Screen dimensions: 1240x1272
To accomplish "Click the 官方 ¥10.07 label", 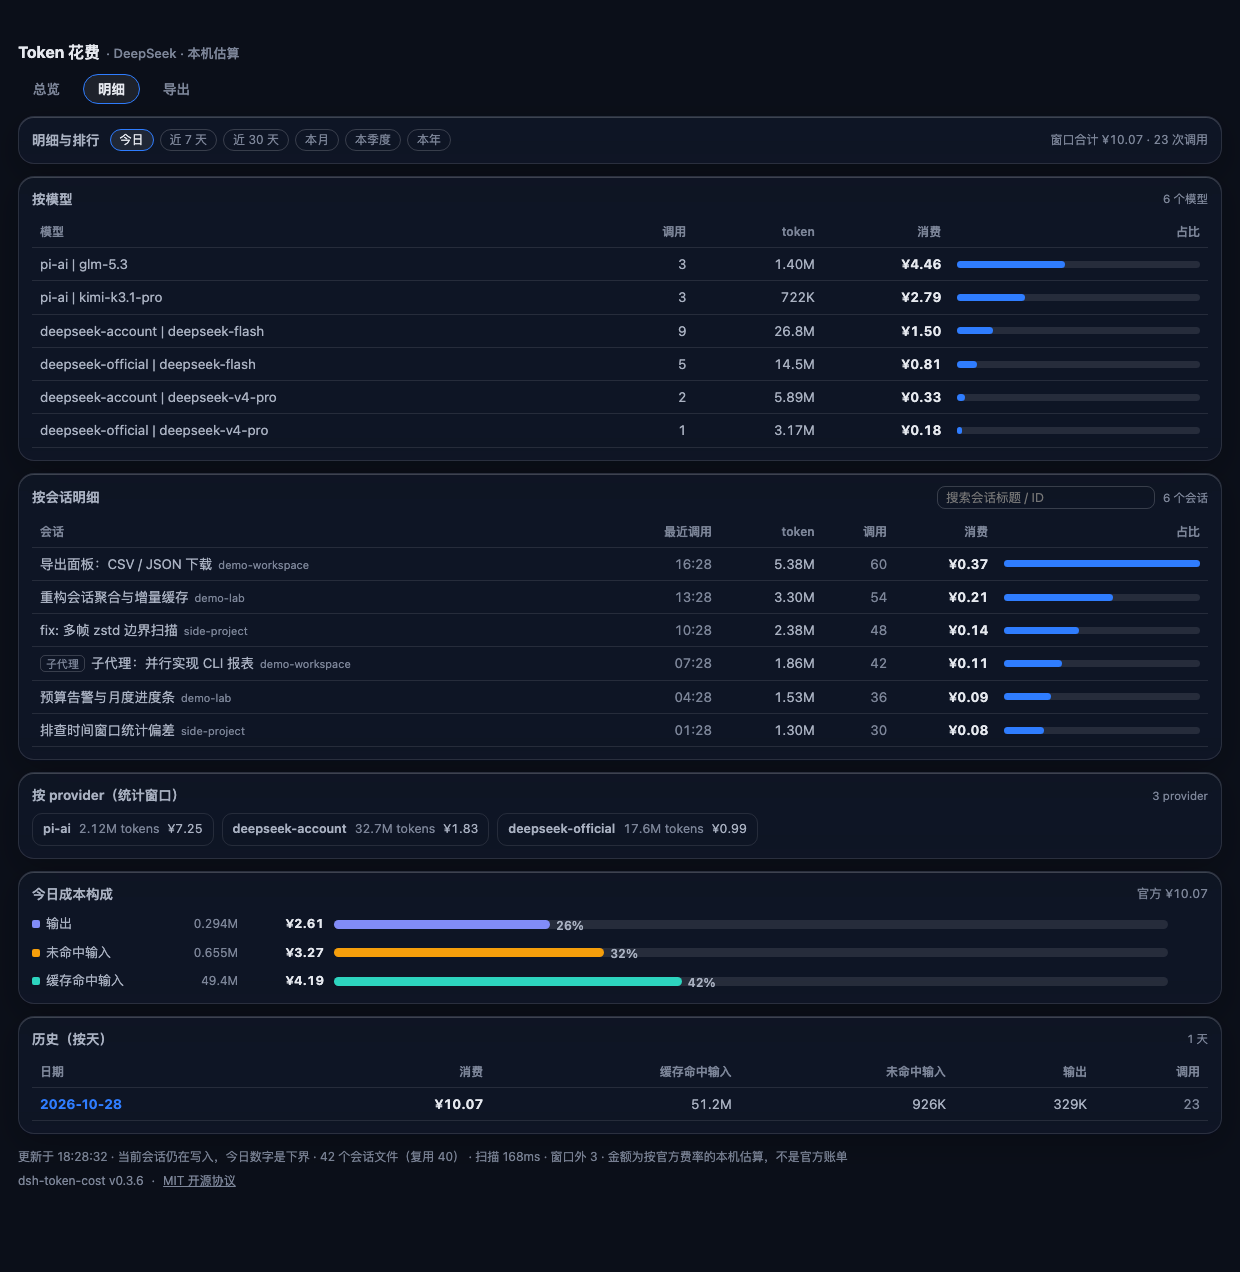I will [x=1172, y=894].
